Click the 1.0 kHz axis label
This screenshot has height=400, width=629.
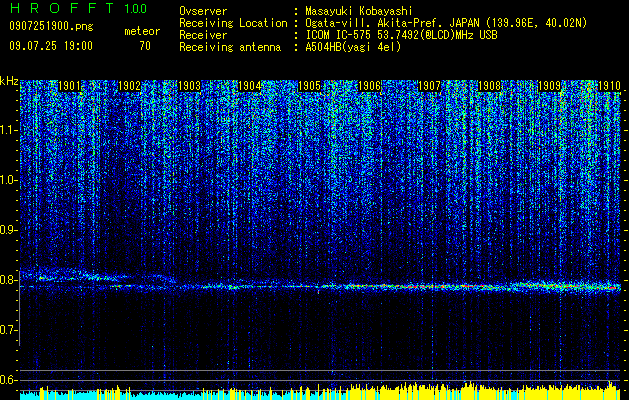[9, 180]
